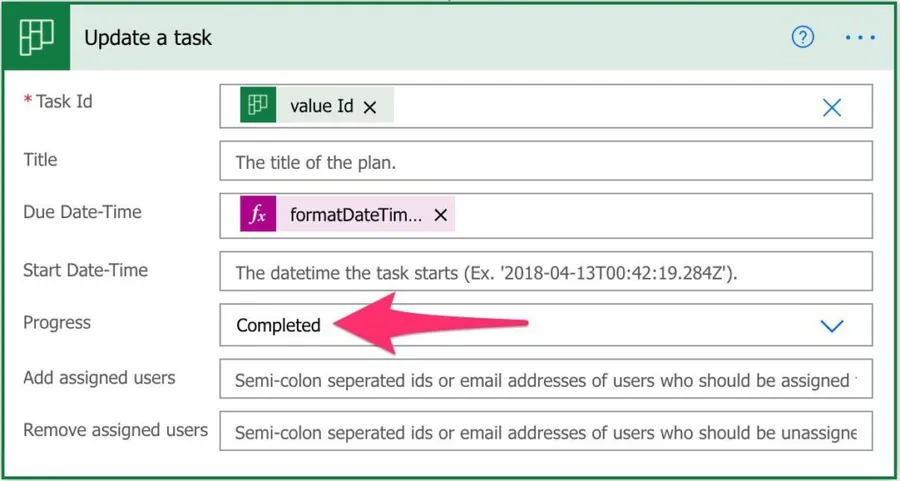Screen dimensions: 900x481
Task: Collapse the card via Update a task title
Action: click(148, 38)
